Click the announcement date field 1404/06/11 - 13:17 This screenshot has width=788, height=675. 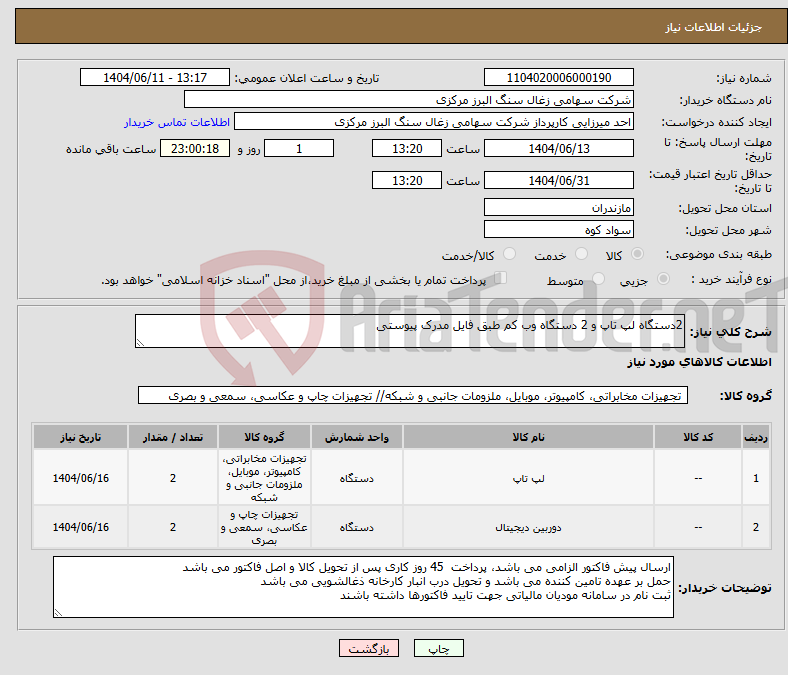click(155, 77)
